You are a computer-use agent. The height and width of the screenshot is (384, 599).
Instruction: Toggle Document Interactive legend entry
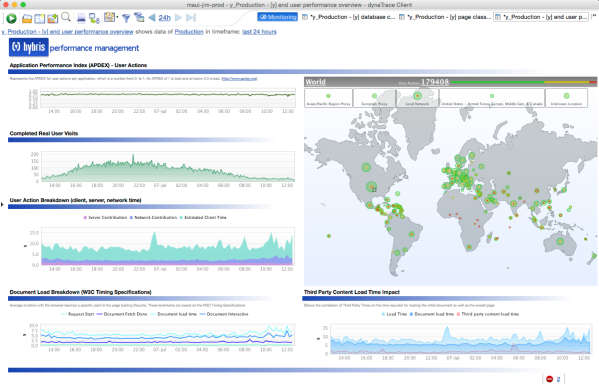(x=224, y=314)
